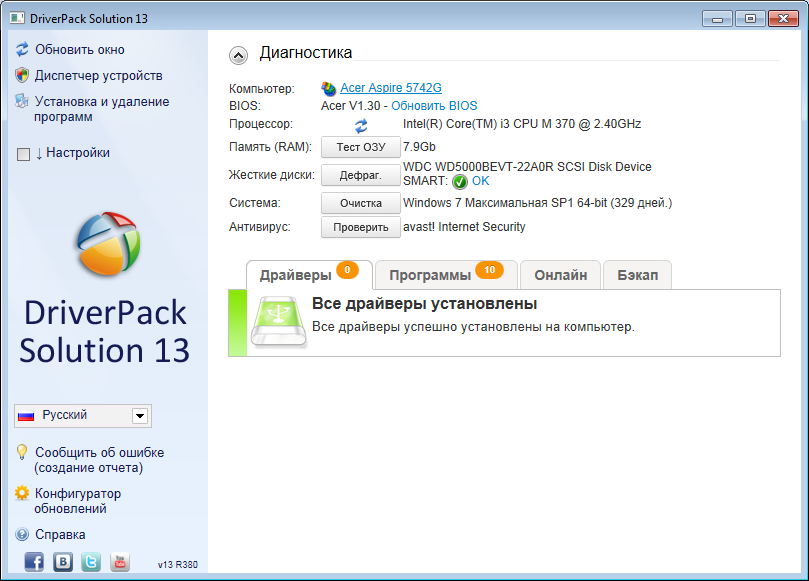Open Диспетчер устройств link
Viewport: 809px width, 581px height.
(99, 75)
